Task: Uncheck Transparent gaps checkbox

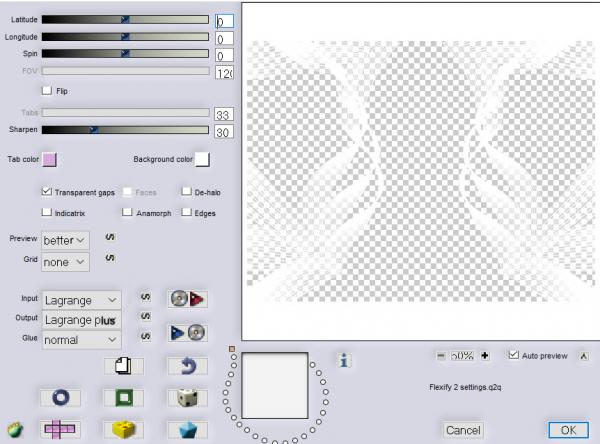Action: coord(47,190)
